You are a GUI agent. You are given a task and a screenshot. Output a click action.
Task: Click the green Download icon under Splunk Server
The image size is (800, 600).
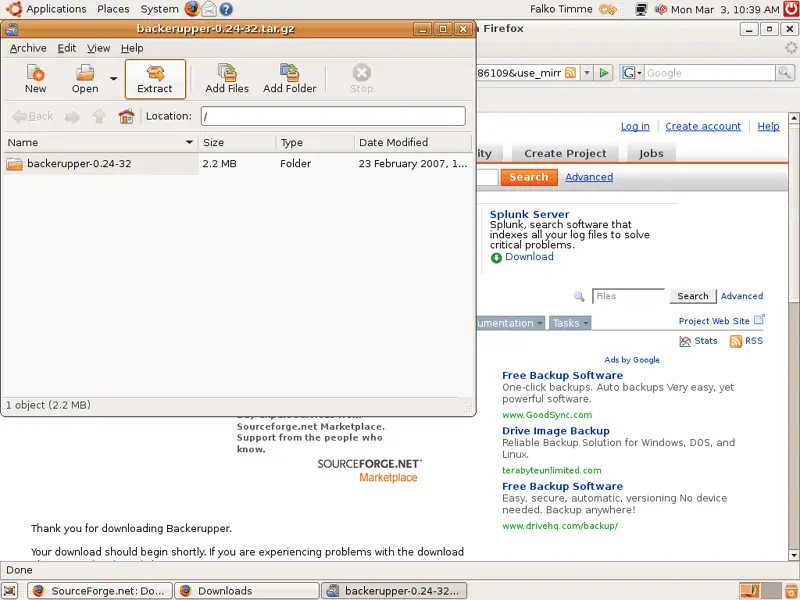[x=496, y=258]
